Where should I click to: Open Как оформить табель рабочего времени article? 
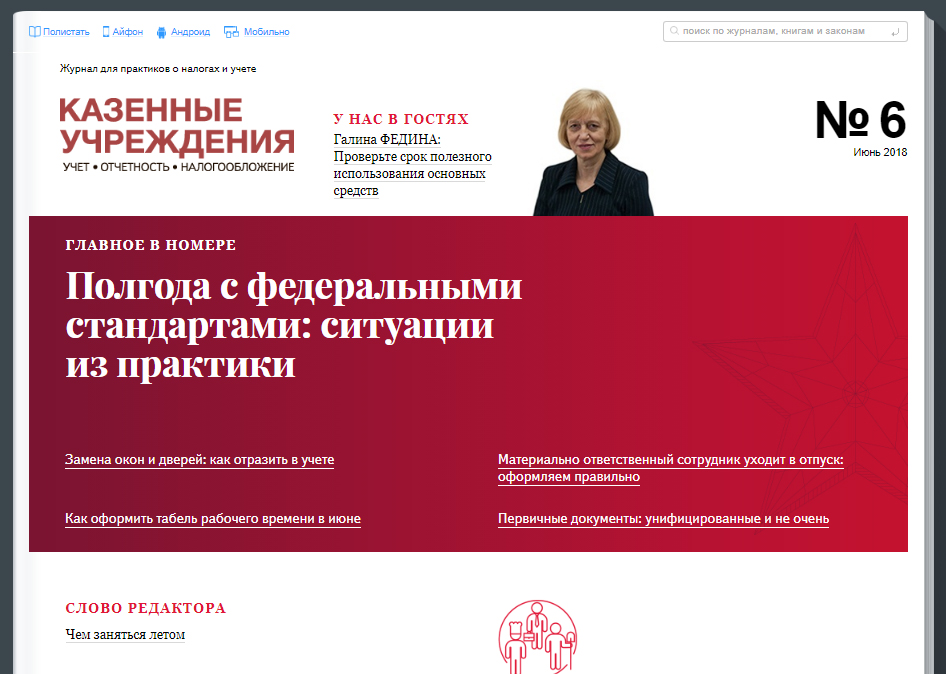[212, 519]
